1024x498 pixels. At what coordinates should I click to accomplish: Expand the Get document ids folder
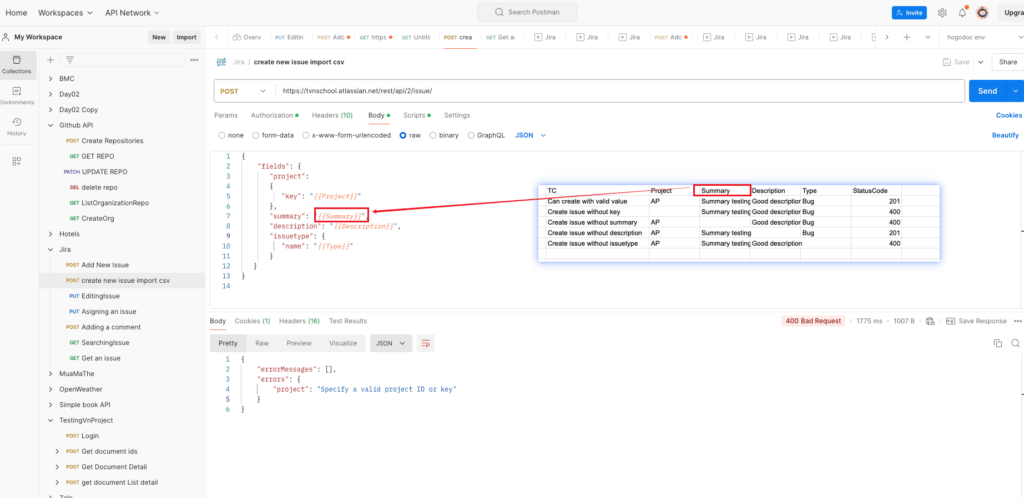(59, 451)
